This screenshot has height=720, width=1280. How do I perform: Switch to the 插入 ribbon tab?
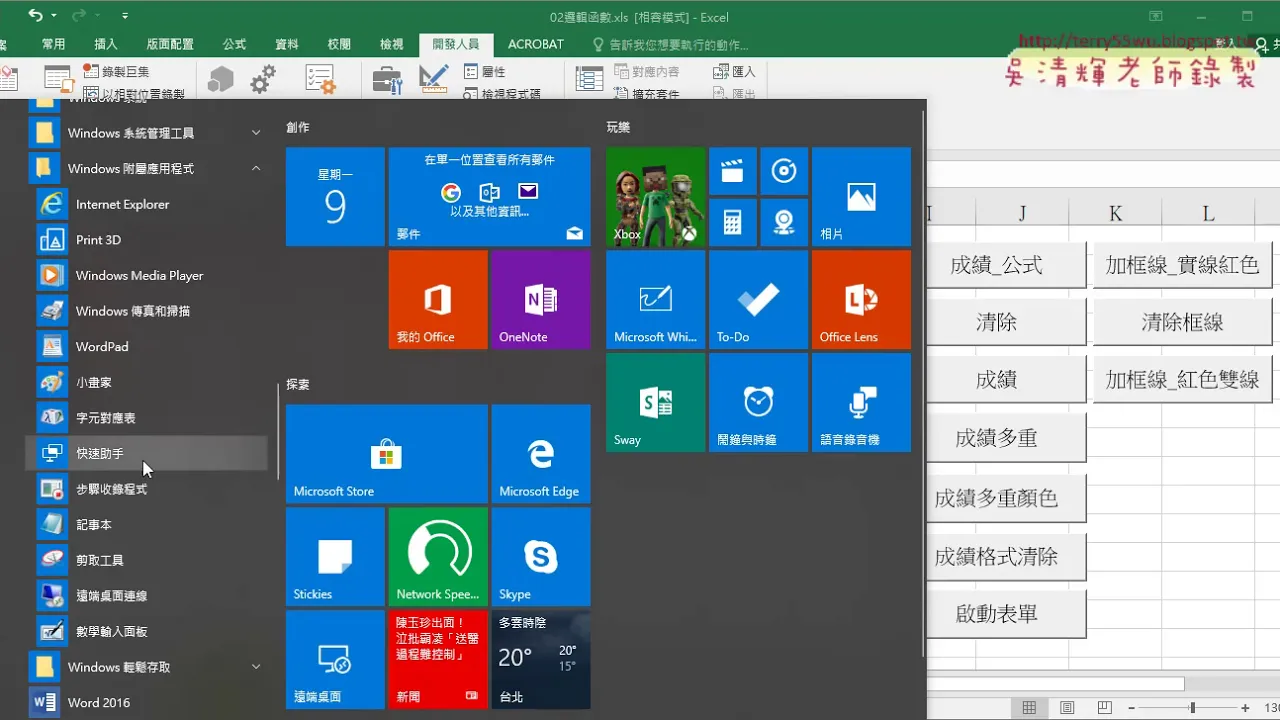(x=106, y=44)
